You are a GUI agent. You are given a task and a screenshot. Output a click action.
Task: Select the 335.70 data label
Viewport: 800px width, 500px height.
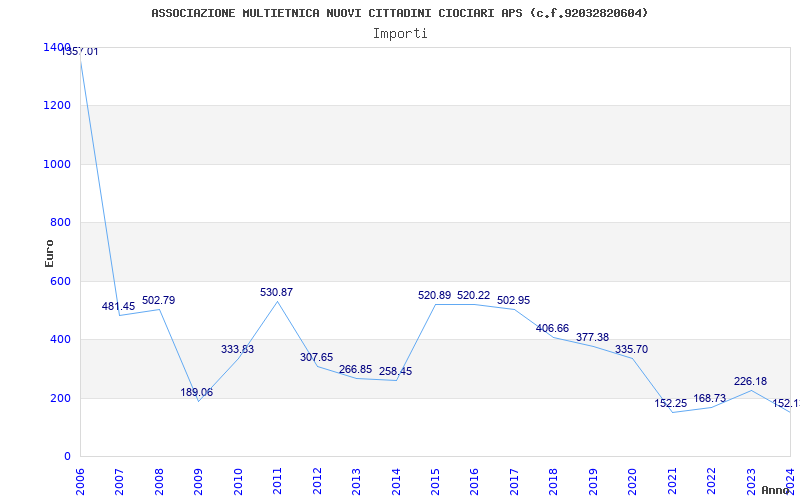(632, 349)
